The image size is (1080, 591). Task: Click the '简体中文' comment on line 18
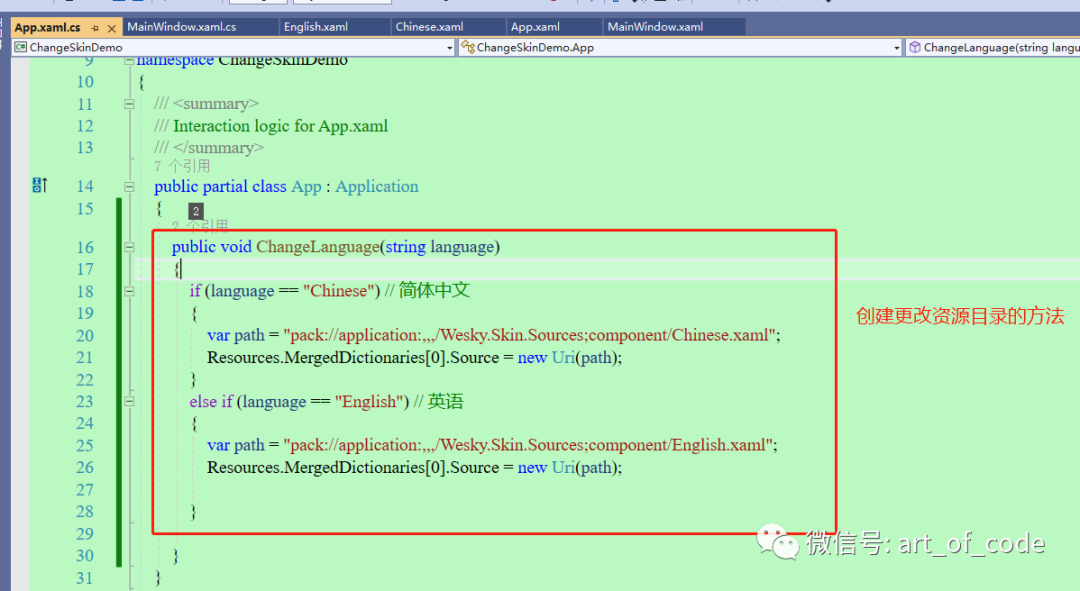coord(434,290)
